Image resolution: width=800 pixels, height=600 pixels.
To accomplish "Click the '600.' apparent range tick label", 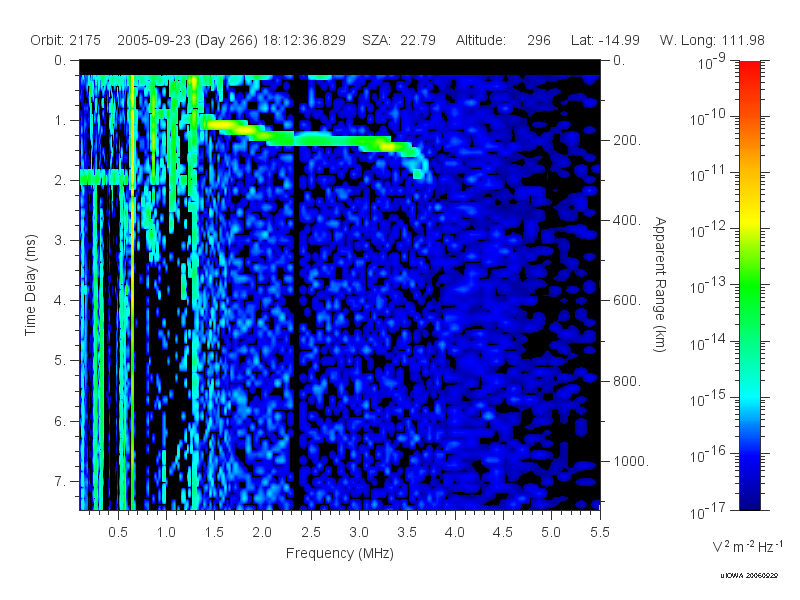I will (x=627, y=301).
